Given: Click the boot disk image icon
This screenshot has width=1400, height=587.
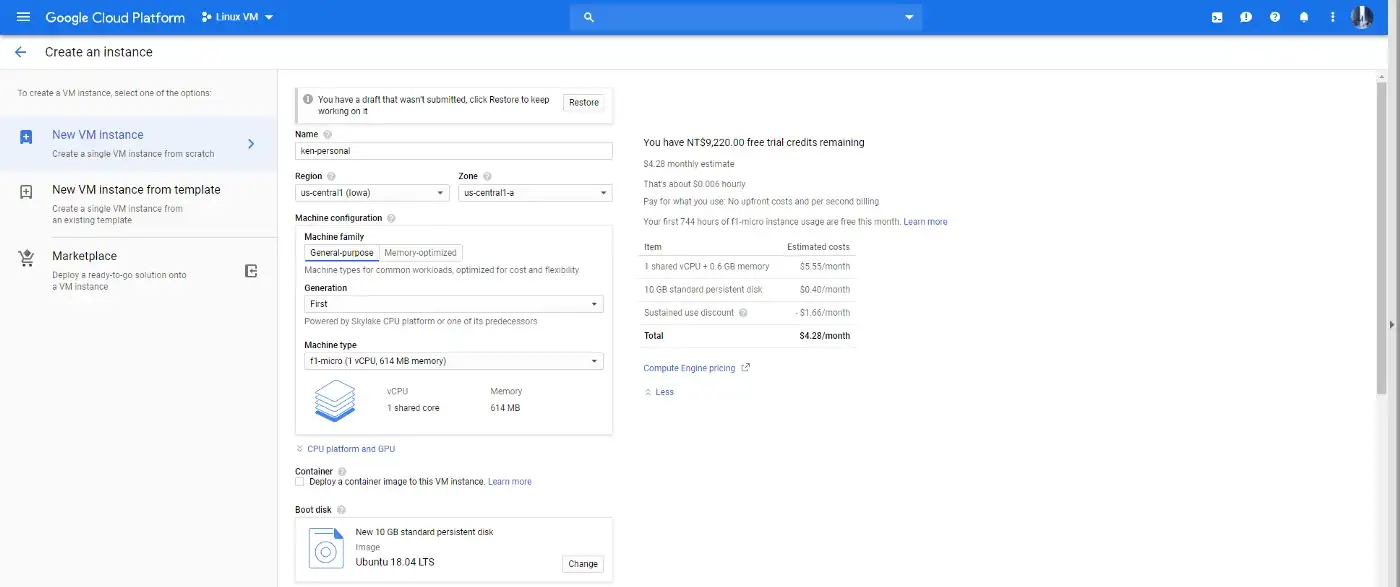Looking at the screenshot, I should [x=327, y=550].
